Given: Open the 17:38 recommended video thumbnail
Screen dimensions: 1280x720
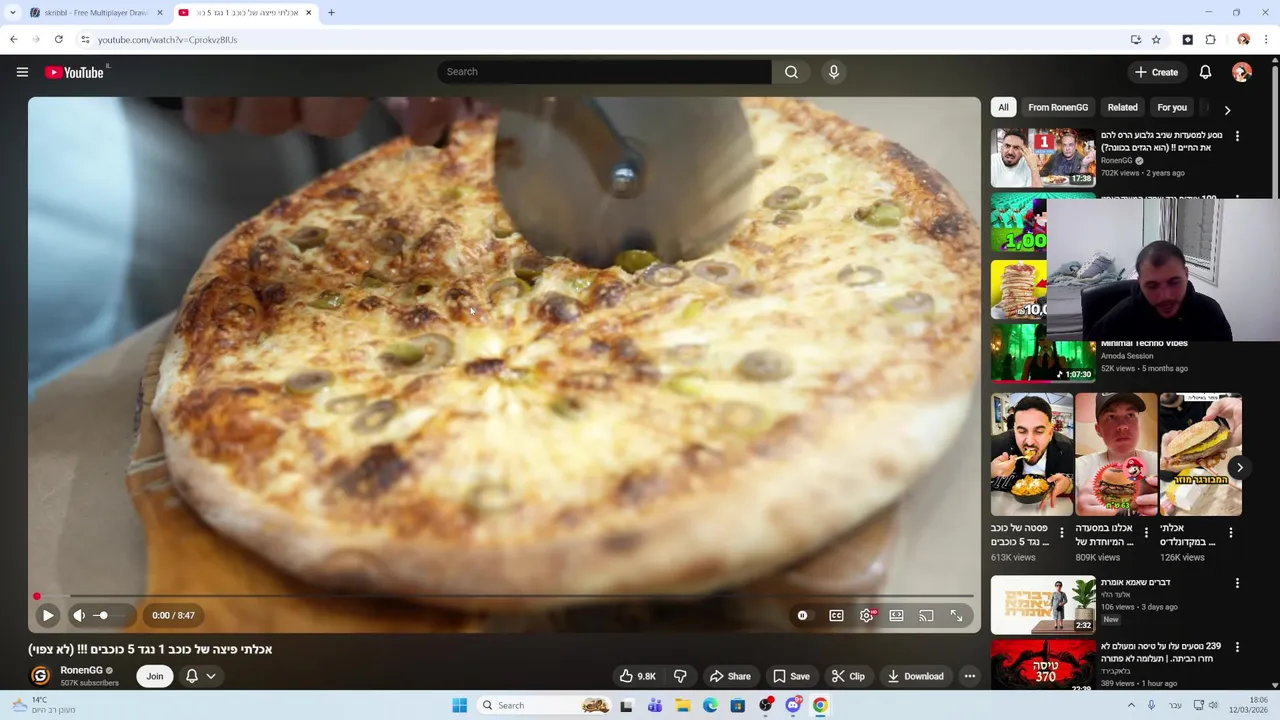Looking at the screenshot, I should [1043, 157].
